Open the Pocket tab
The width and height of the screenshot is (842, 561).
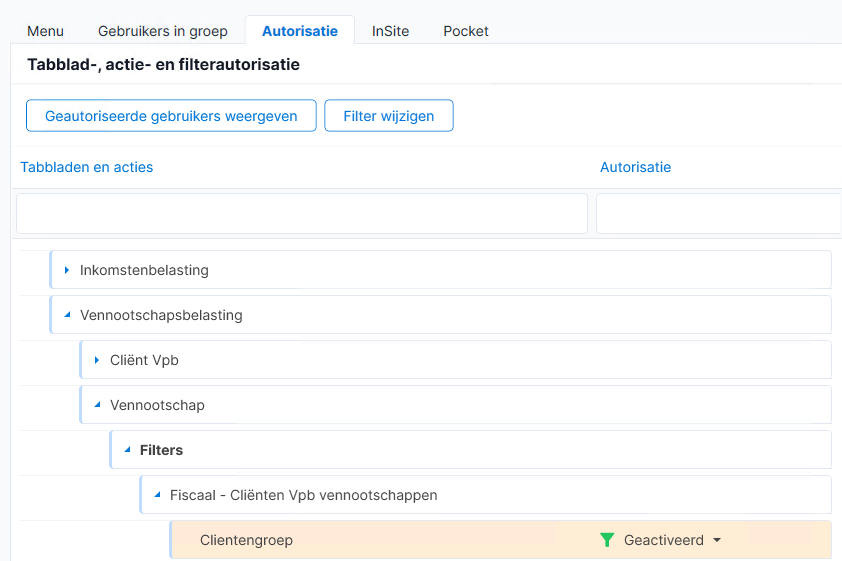click(x=466, y=31)
